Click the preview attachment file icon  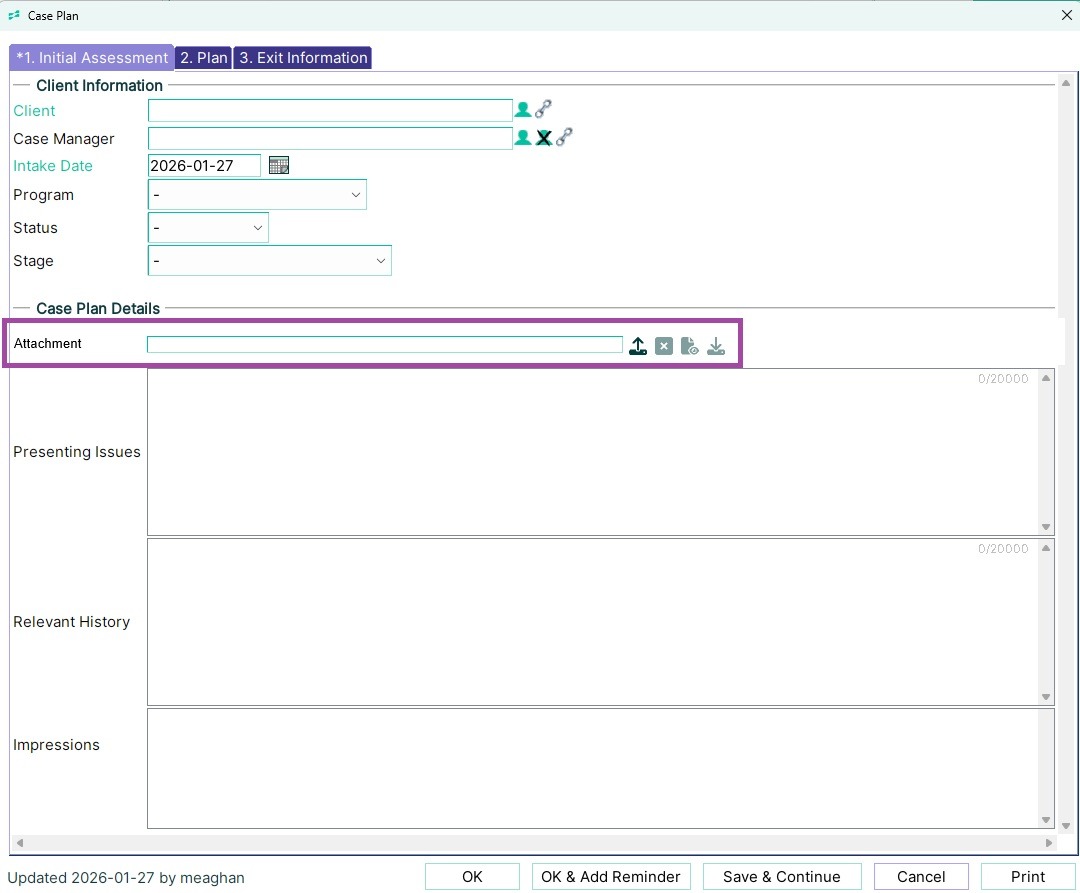pos(689,346)
